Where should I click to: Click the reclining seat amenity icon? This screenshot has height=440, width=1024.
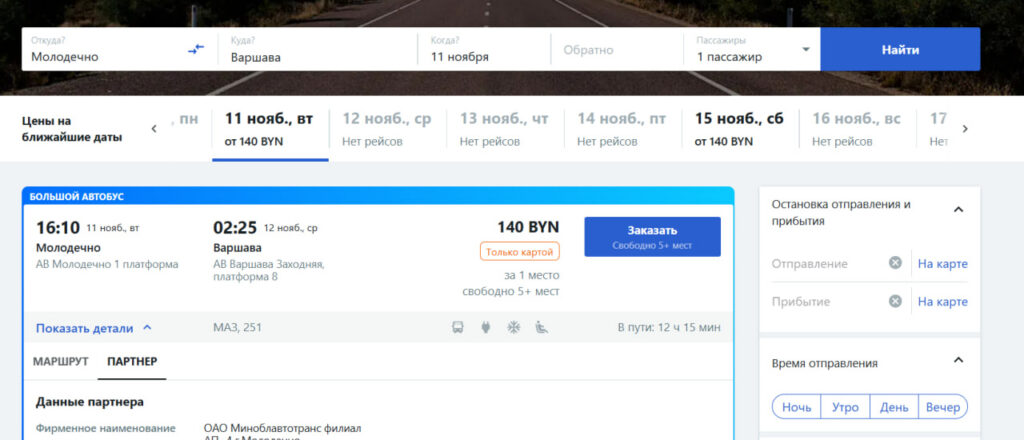click(543, 327)
